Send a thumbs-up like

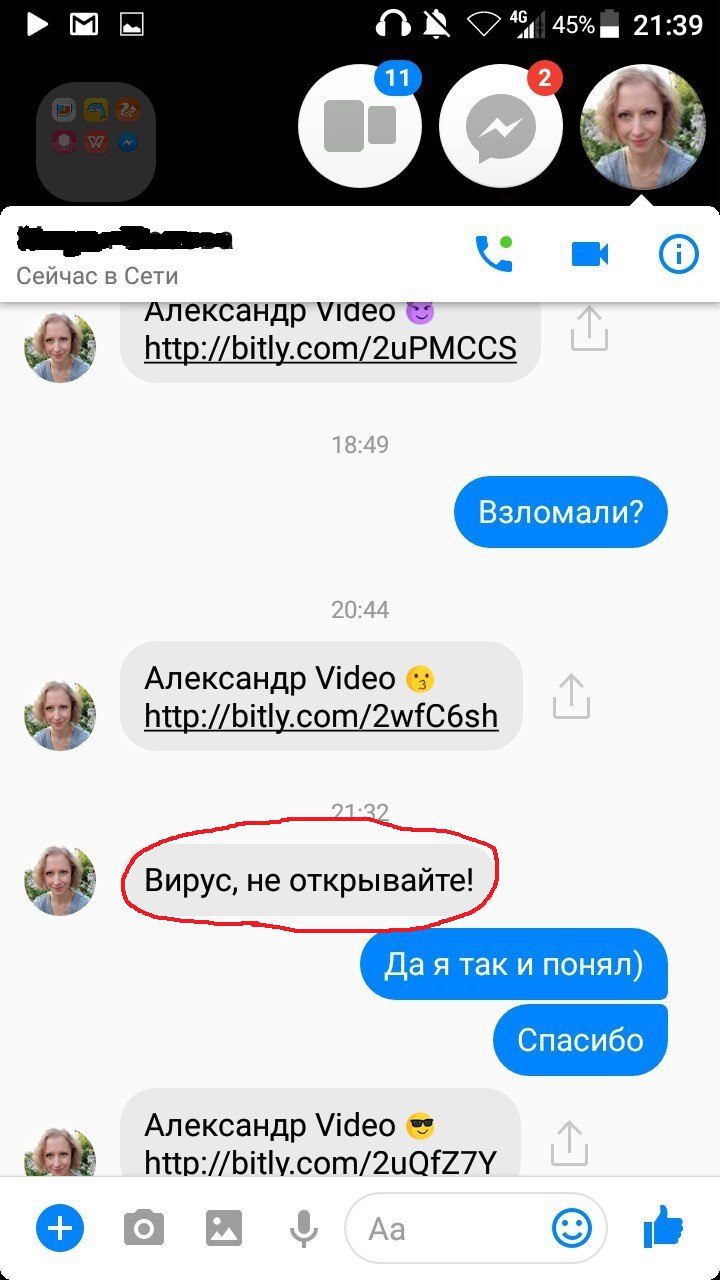pos(663,1226)
